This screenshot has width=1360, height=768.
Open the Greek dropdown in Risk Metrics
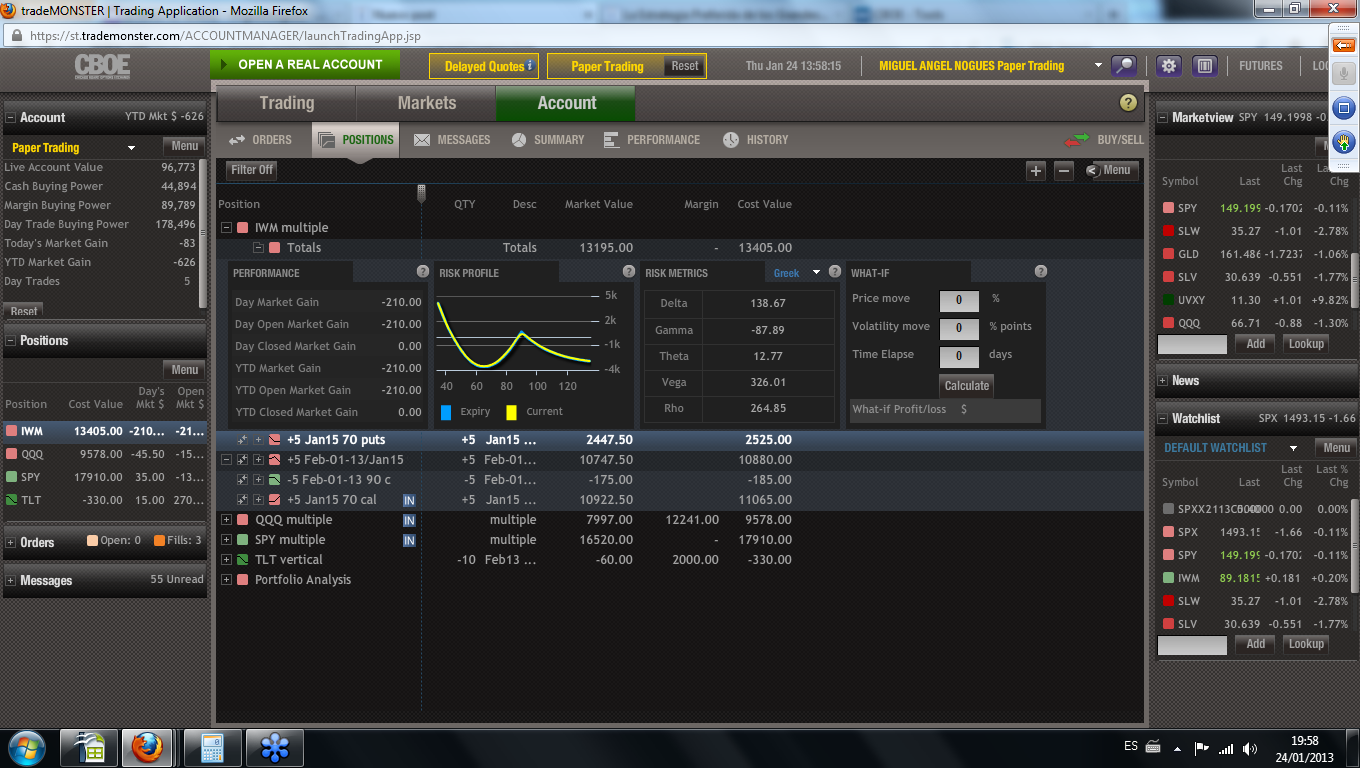(x=816, y=272)
